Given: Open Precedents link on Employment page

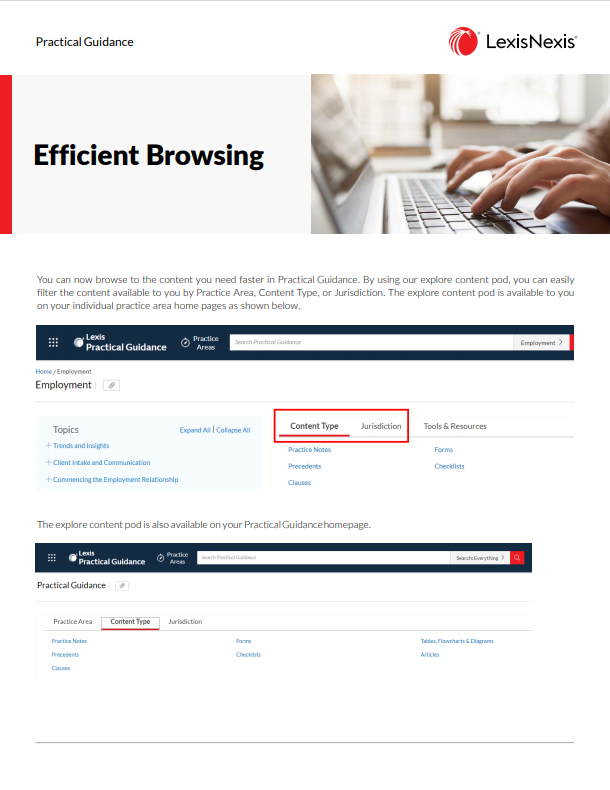Looking at the screenshot, I should point(304,466).
